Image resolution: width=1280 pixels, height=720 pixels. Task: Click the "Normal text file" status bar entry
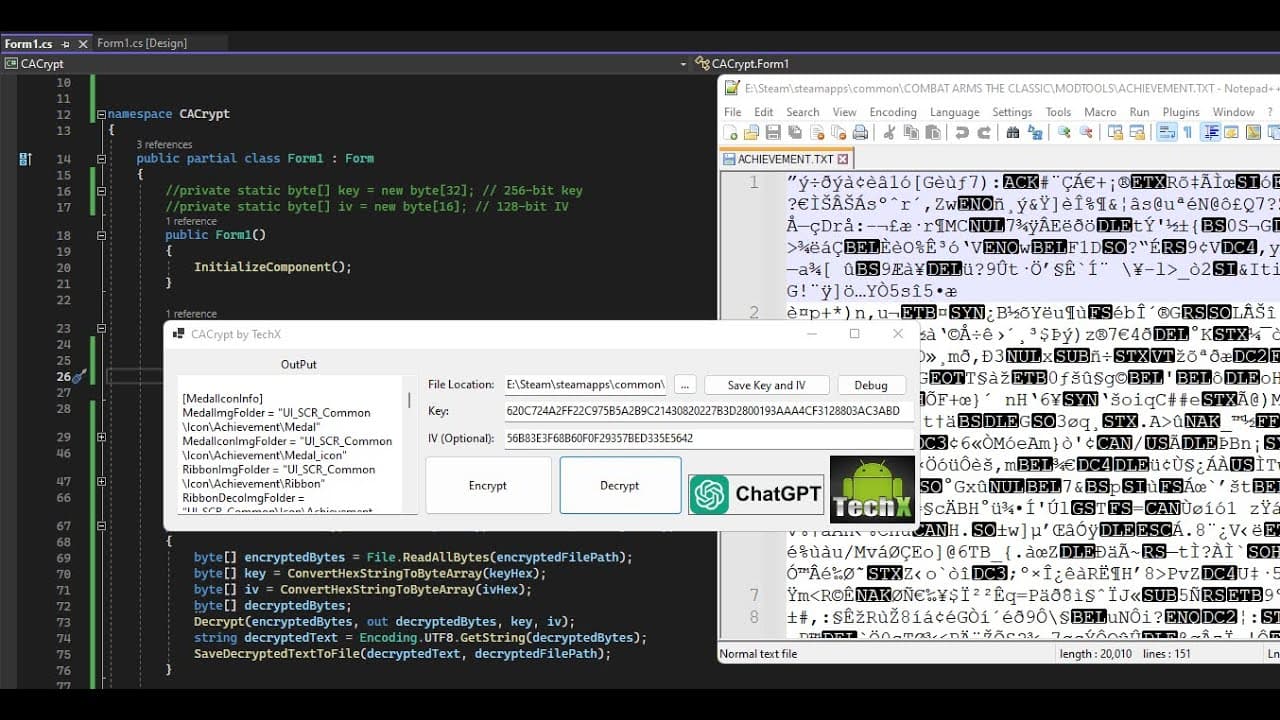pos(759,654)
